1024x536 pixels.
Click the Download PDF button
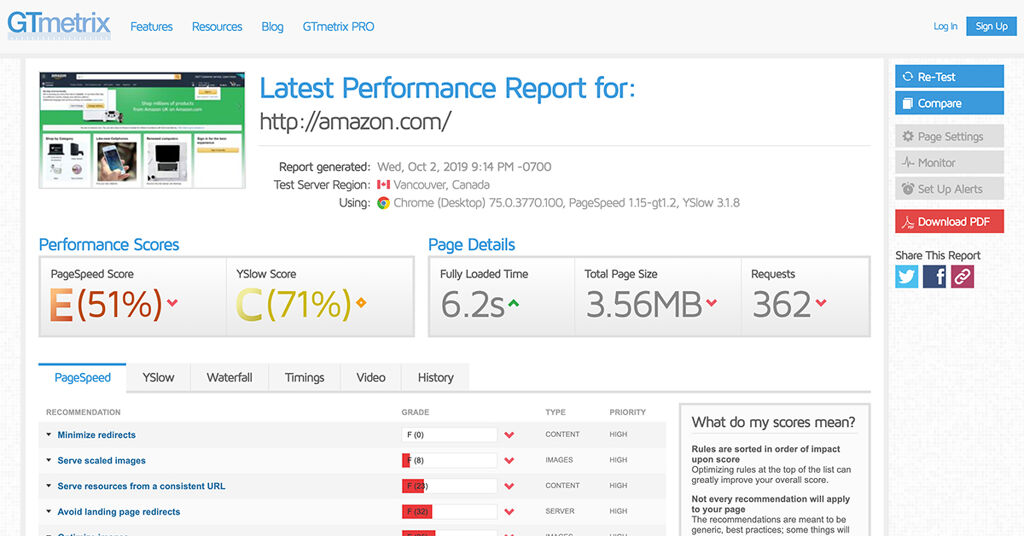pos(949,222)
